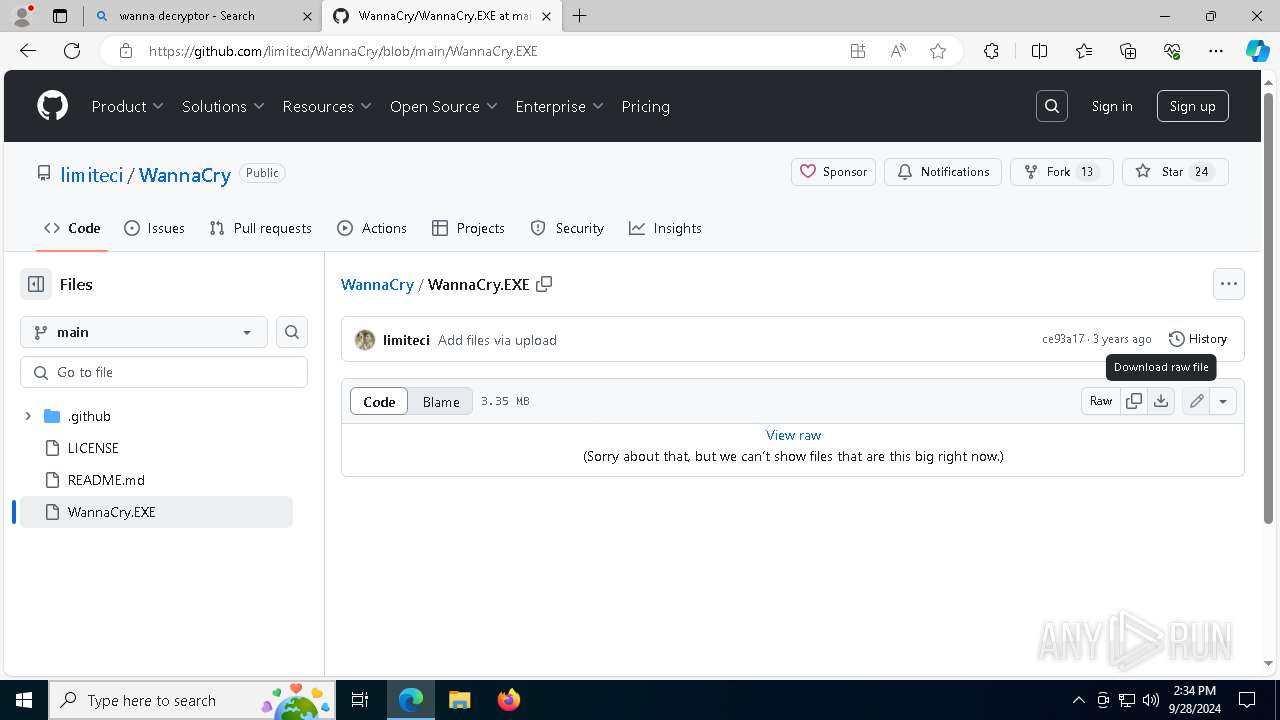Viewport: 1280px width, 720px height.
Task: Open the Insights tab
Action: click(665, 228)
